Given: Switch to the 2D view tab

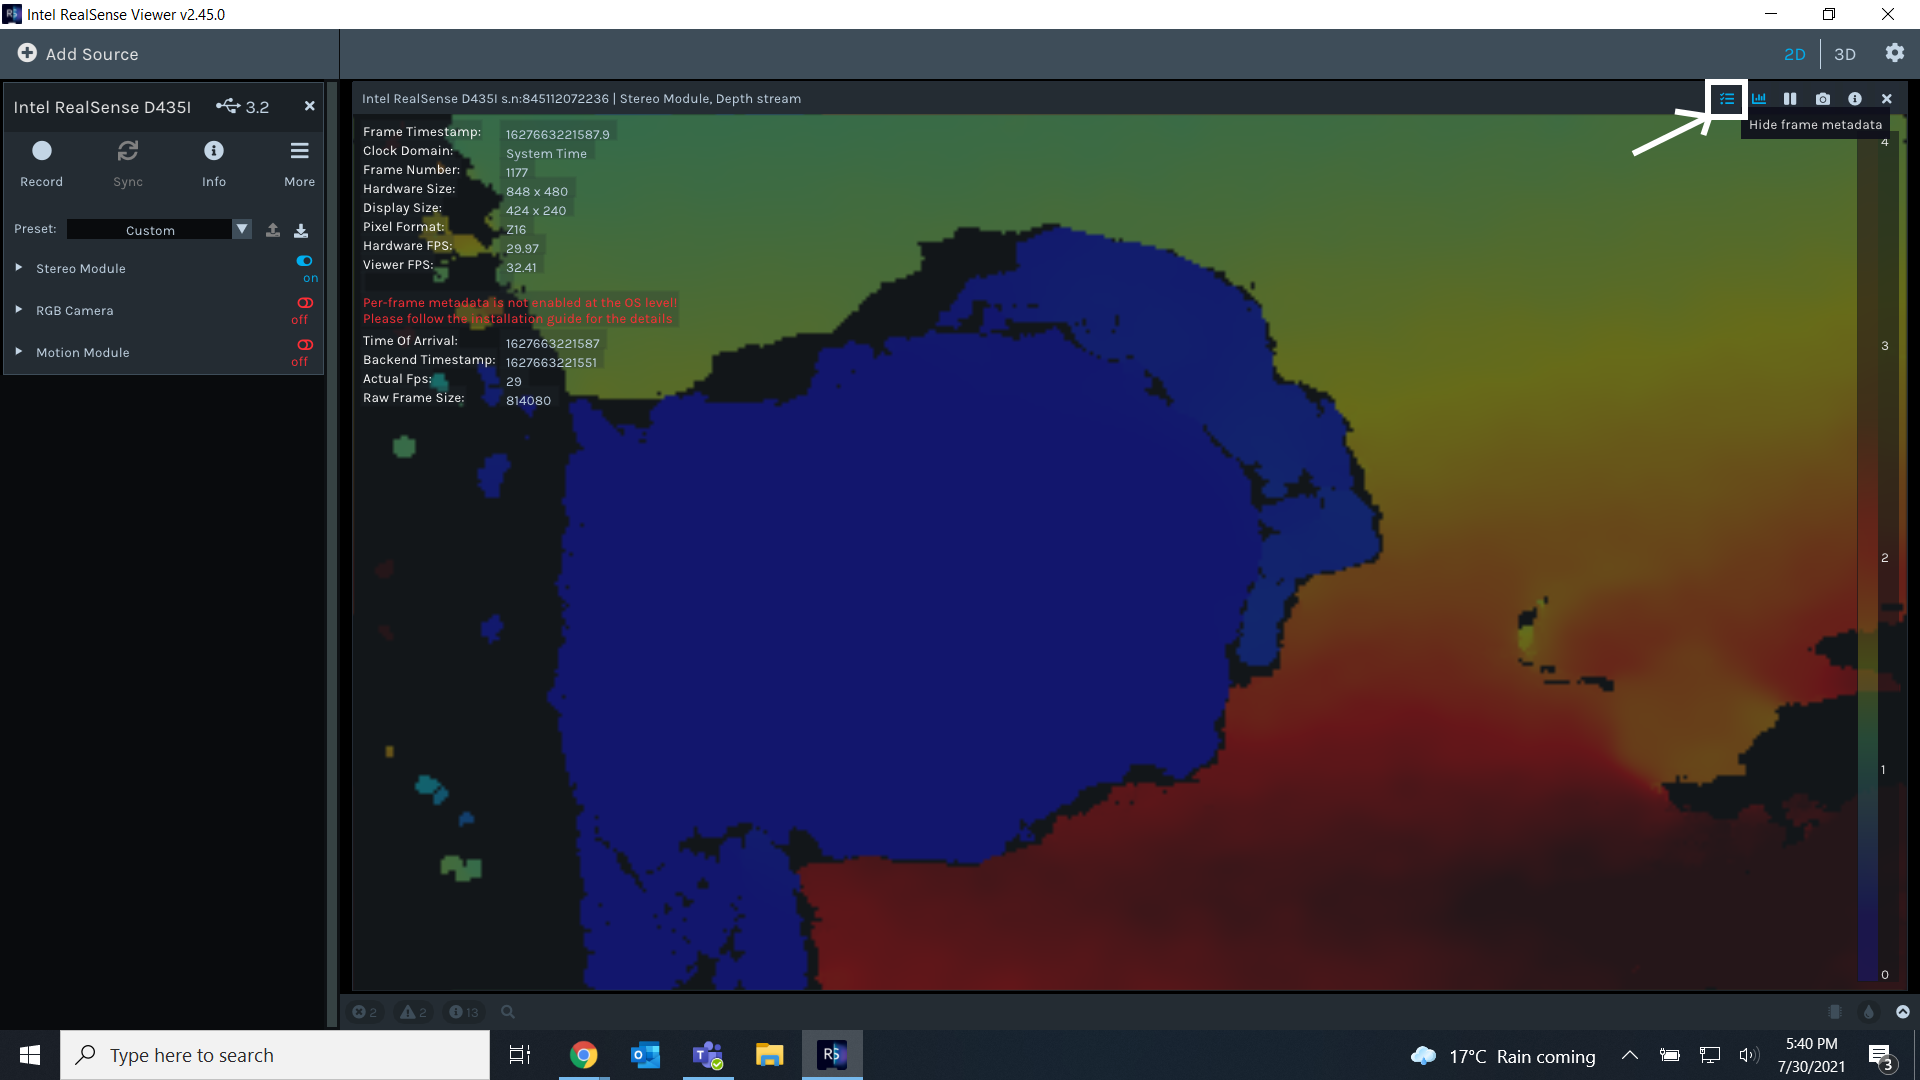Looking at the screenshot, I should tap(1795, 54).
